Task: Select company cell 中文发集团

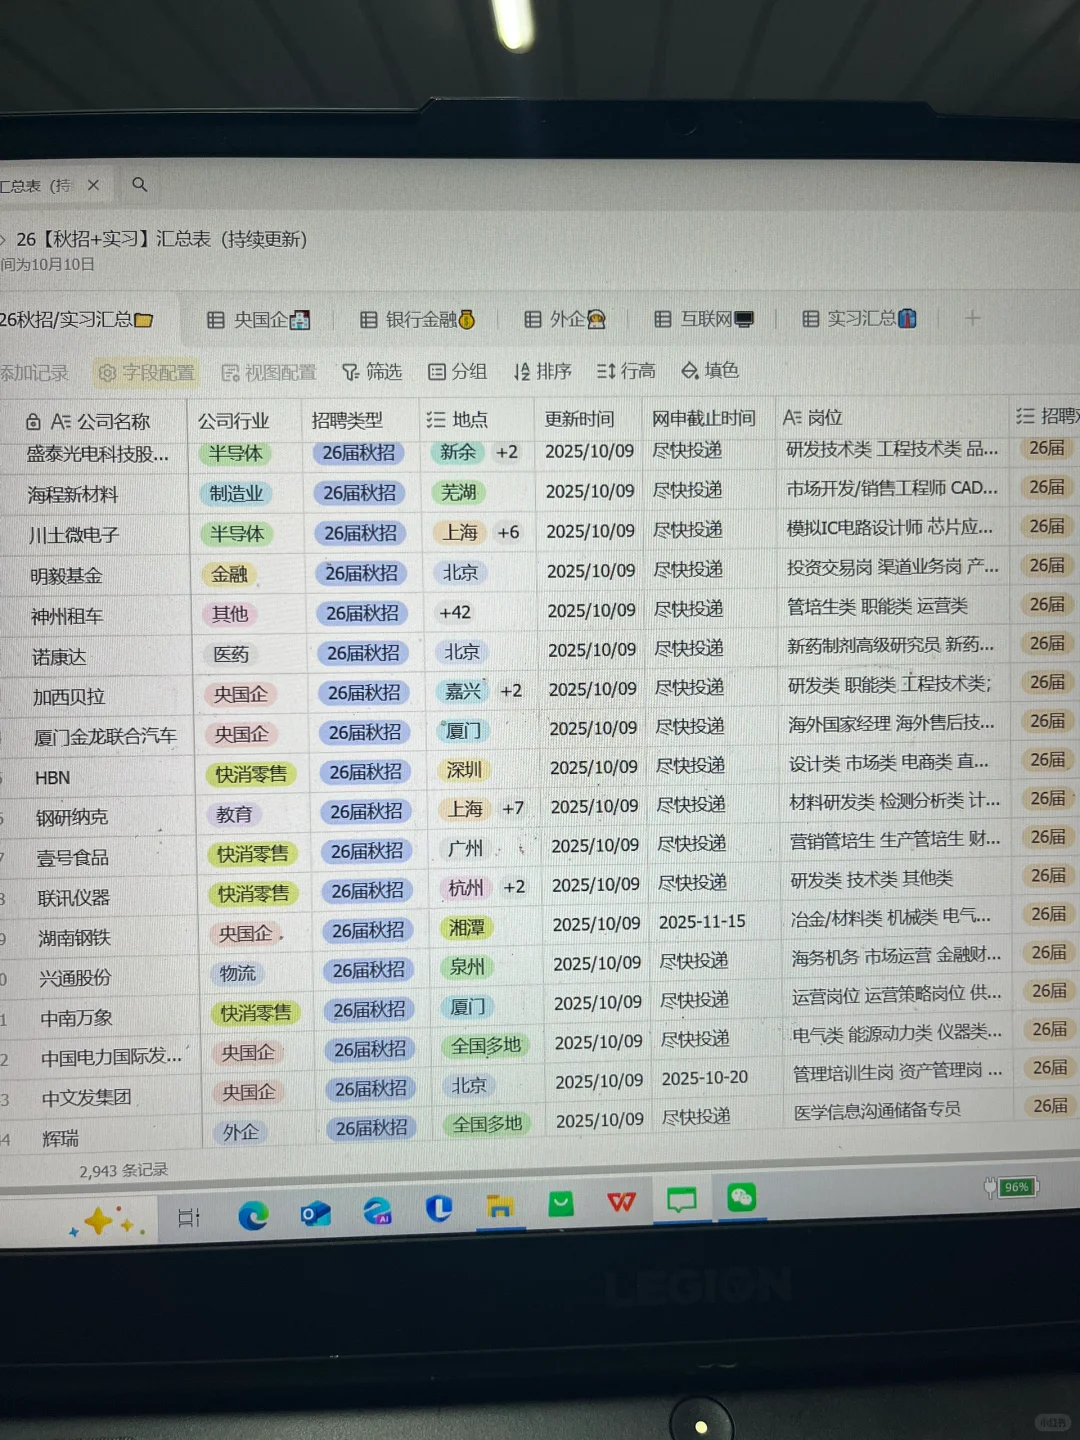Action: click(87, 1098)
